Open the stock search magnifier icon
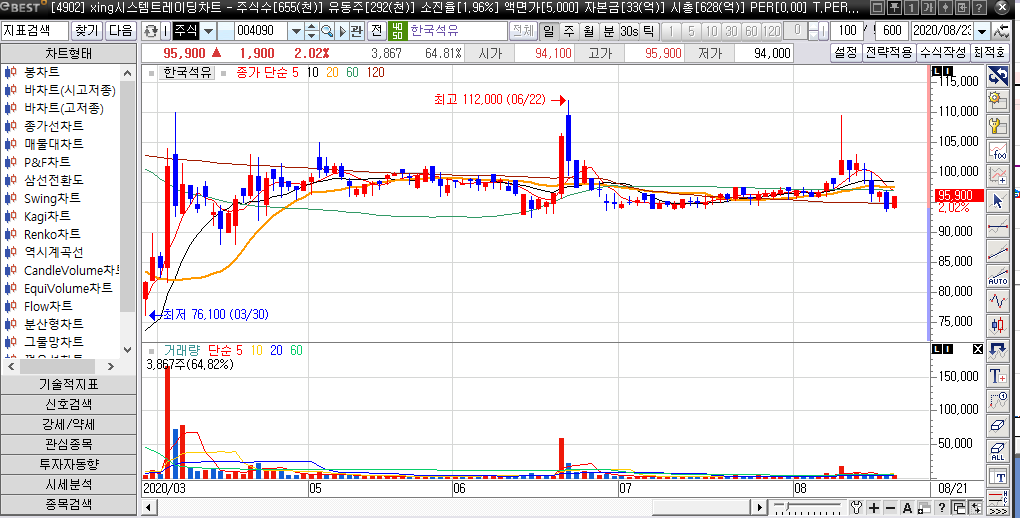The width and height of the screenshot is (1020, 518). (x=327, y=31)
